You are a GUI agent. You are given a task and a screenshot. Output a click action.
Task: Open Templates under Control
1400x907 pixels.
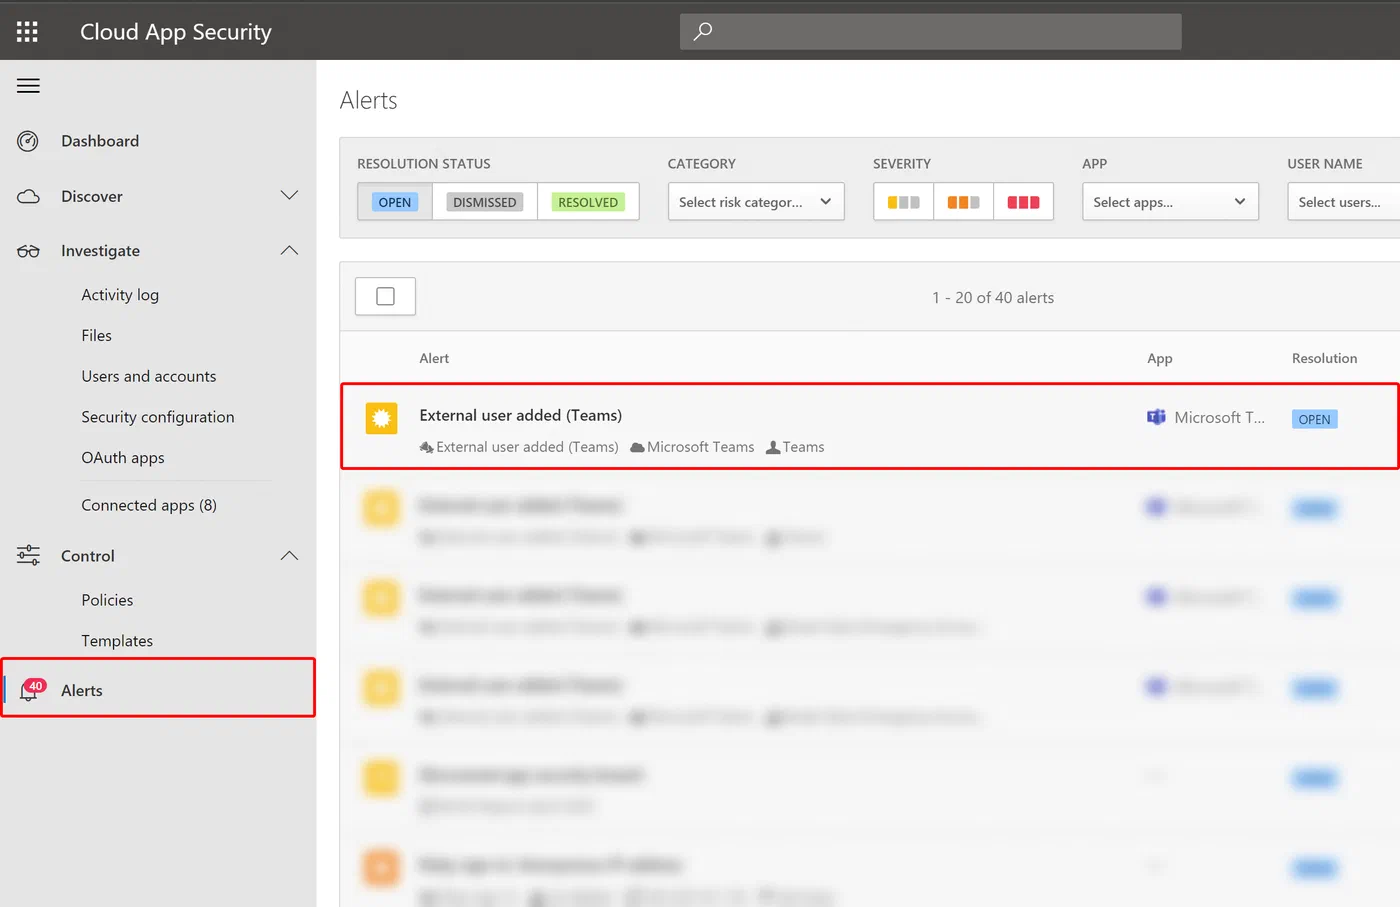click(117, 641)
